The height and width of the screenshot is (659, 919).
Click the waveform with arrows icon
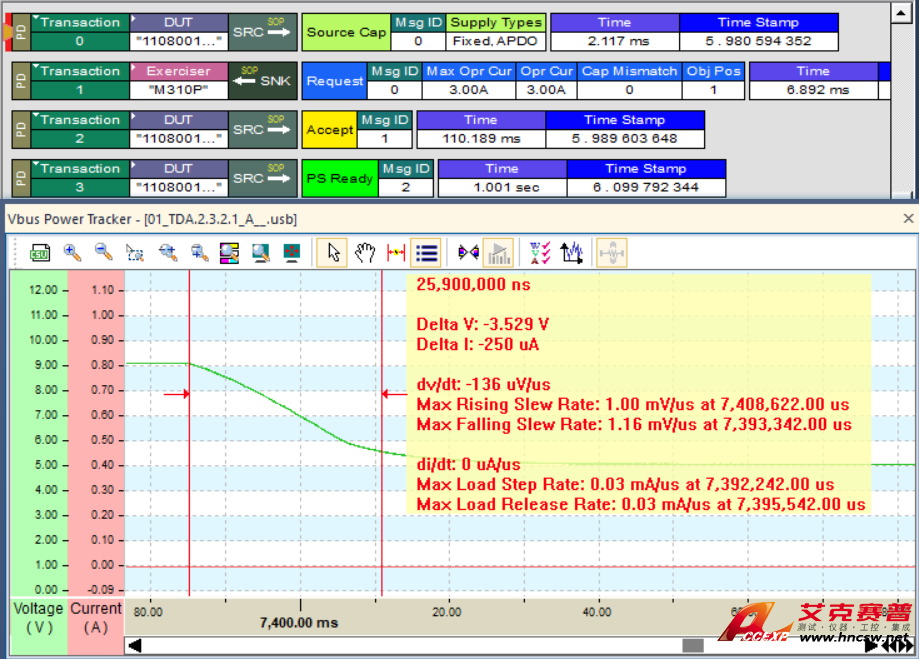[572, 253]
